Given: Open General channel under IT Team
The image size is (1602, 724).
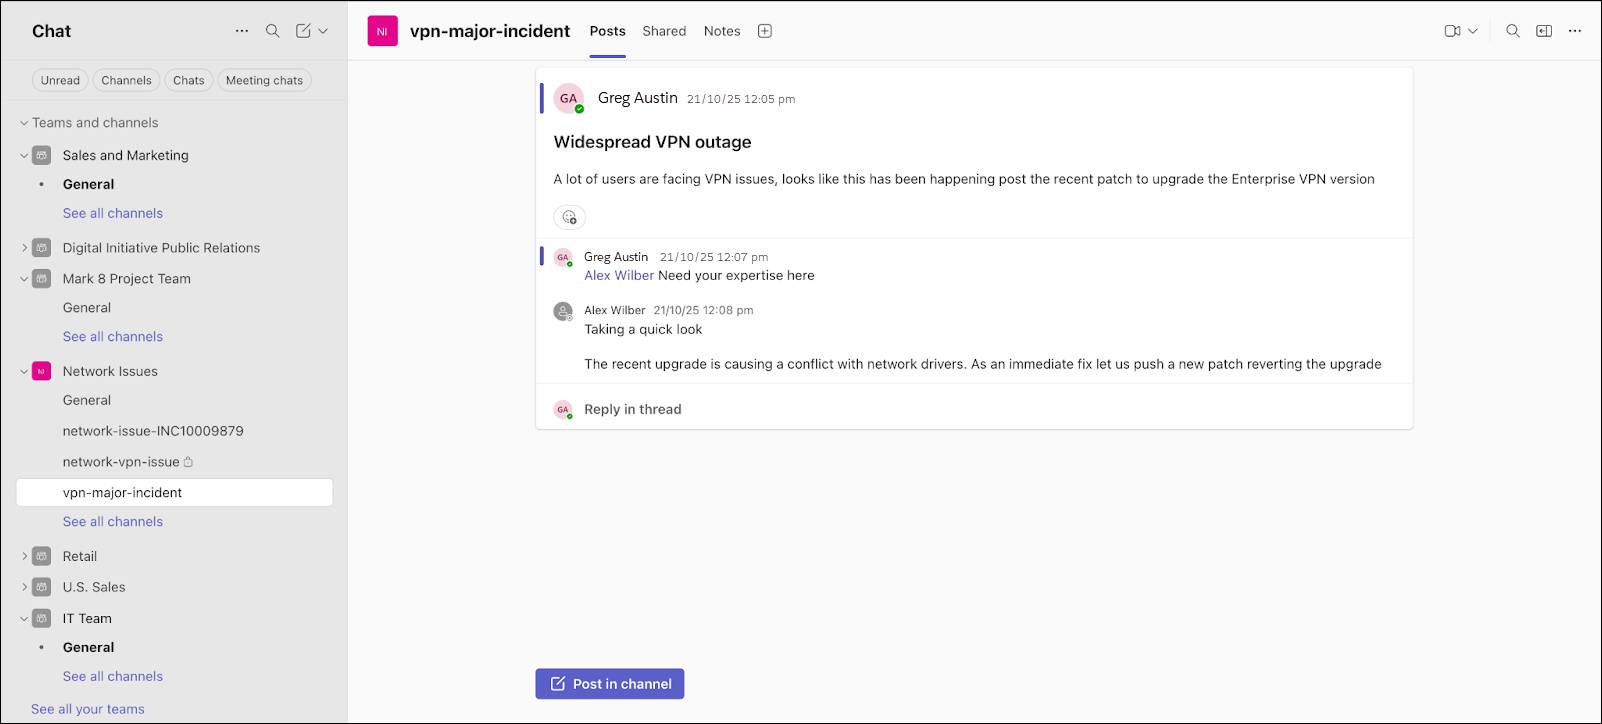Looking at the screenshot, I should (88, 647).
